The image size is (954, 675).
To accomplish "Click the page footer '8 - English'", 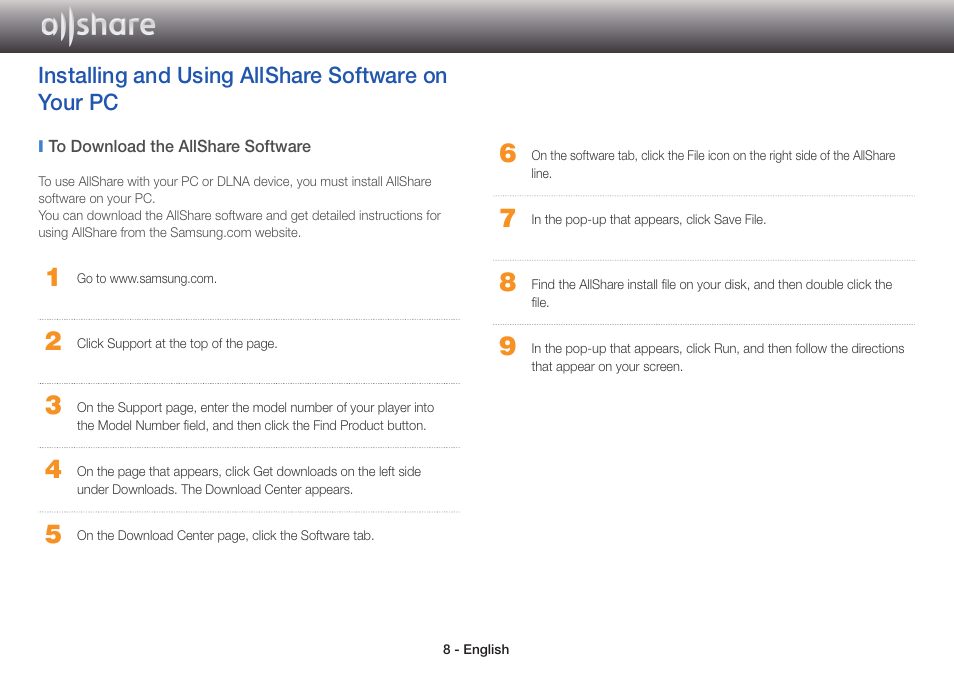I will (476, 649).
